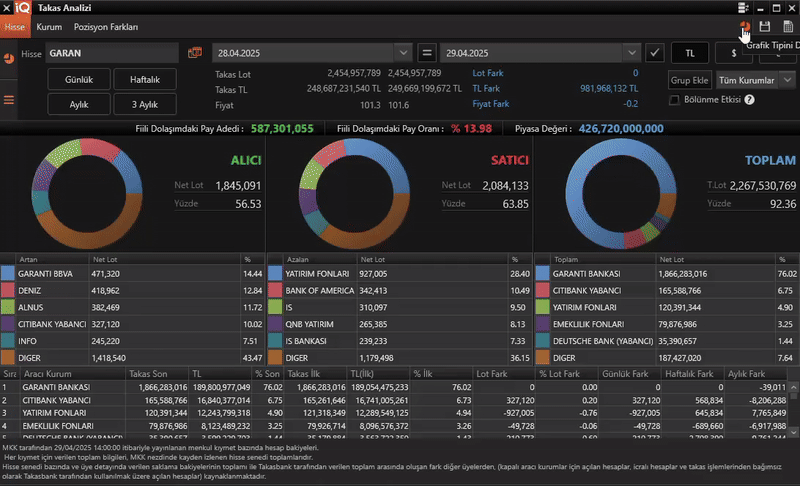
Task: Click the TOPLAM donut chart
Action: click(x=621, y=193)
